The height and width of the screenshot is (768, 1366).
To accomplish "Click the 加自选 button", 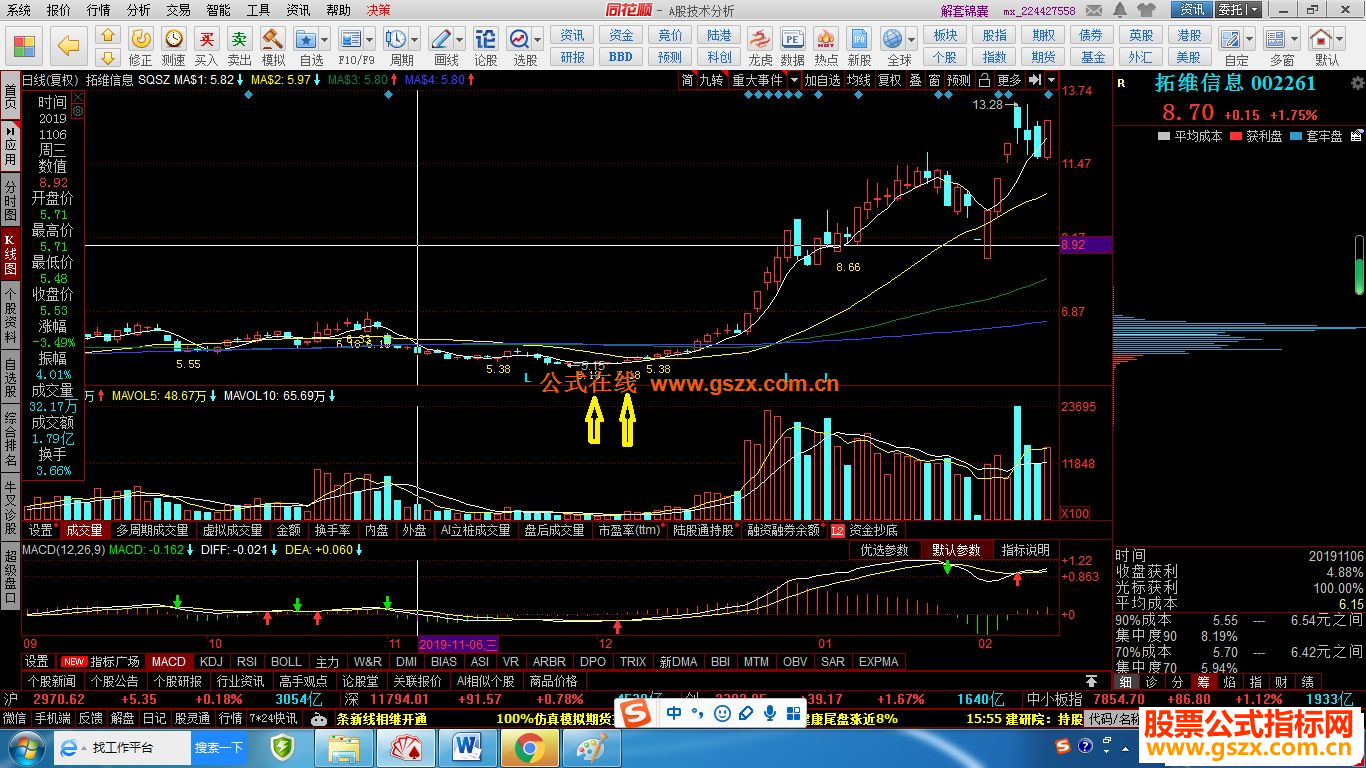I will tap(822, 80).
